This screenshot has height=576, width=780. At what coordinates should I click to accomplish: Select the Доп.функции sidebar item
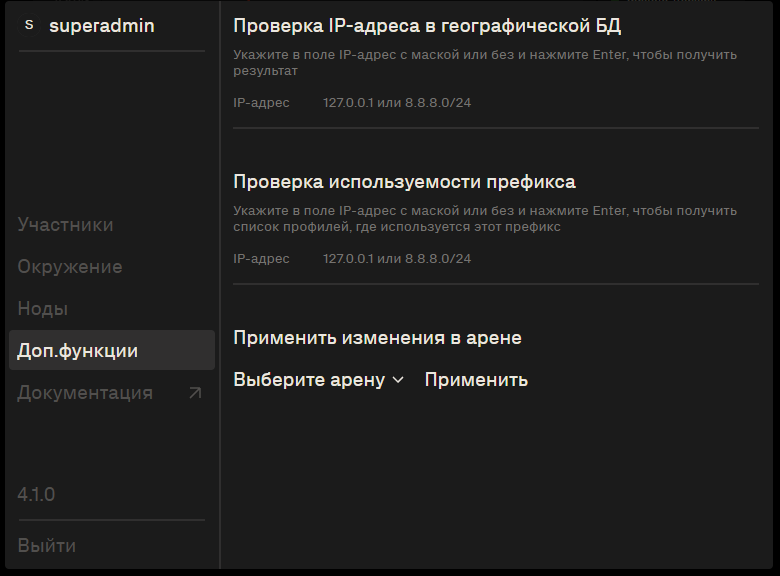112,350
